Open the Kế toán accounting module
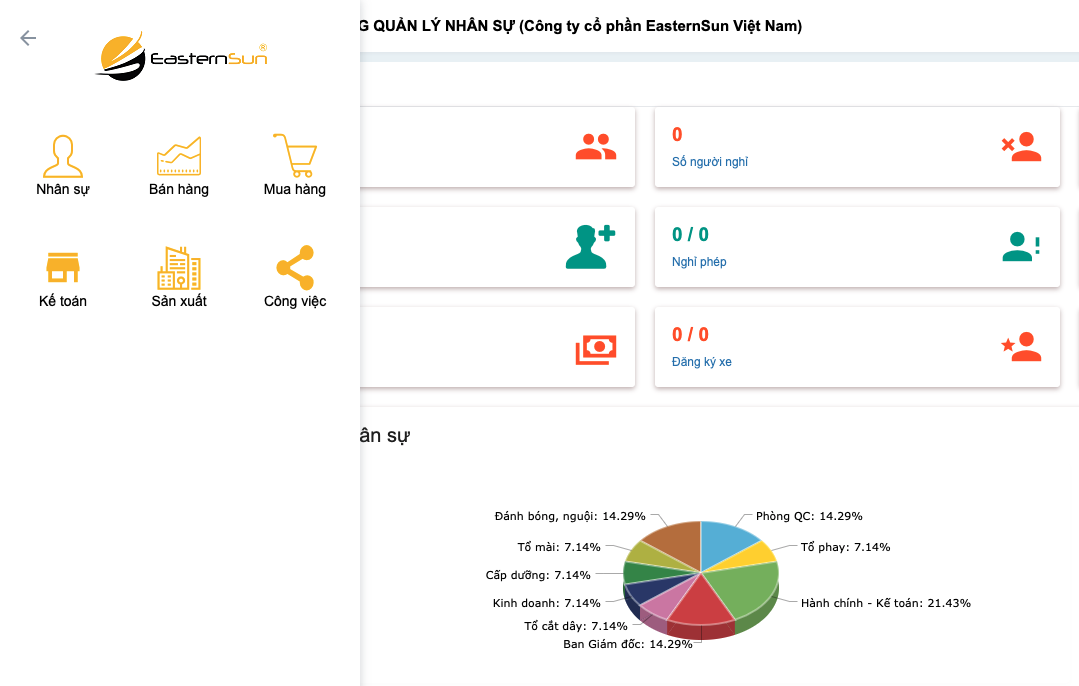Screen dimensions: 1079x686 tap(62, 277)
